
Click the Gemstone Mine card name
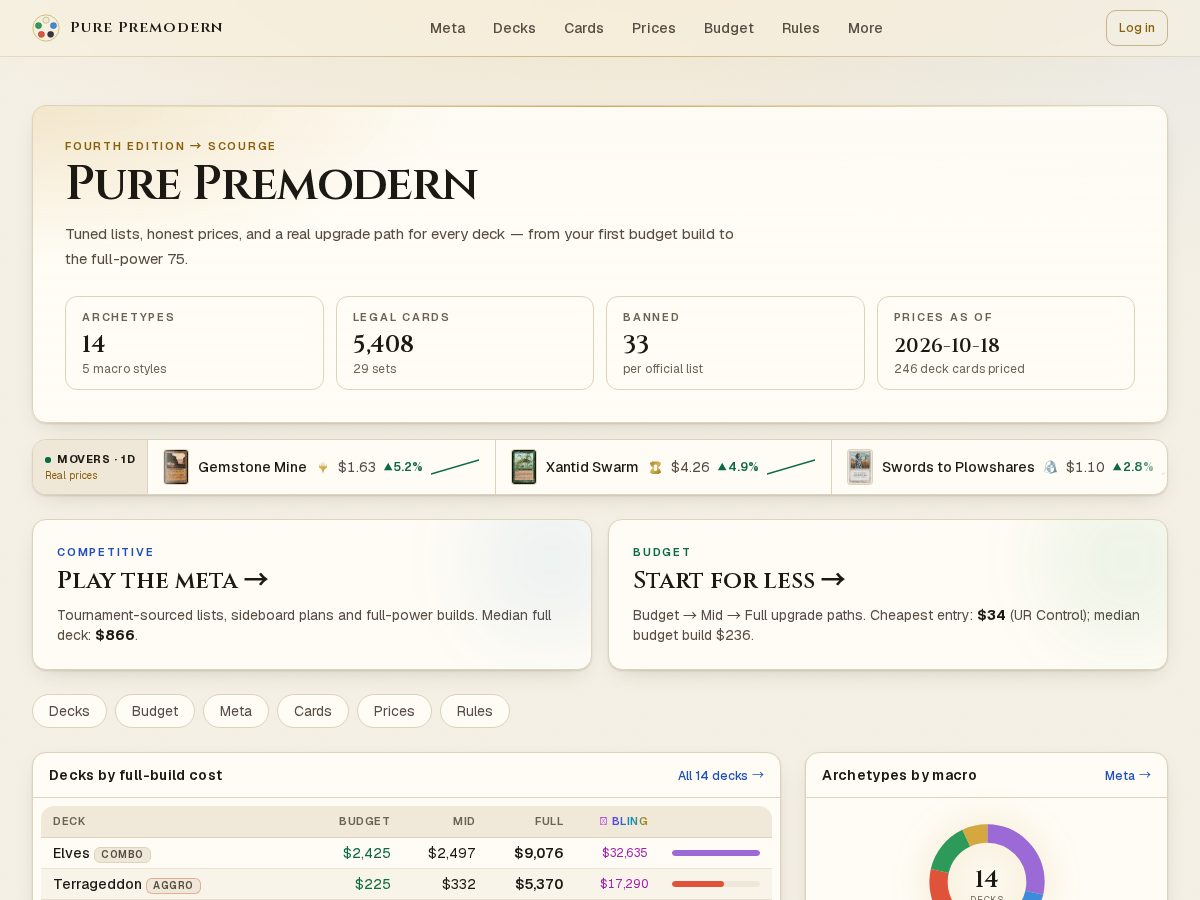pos(252,467)
